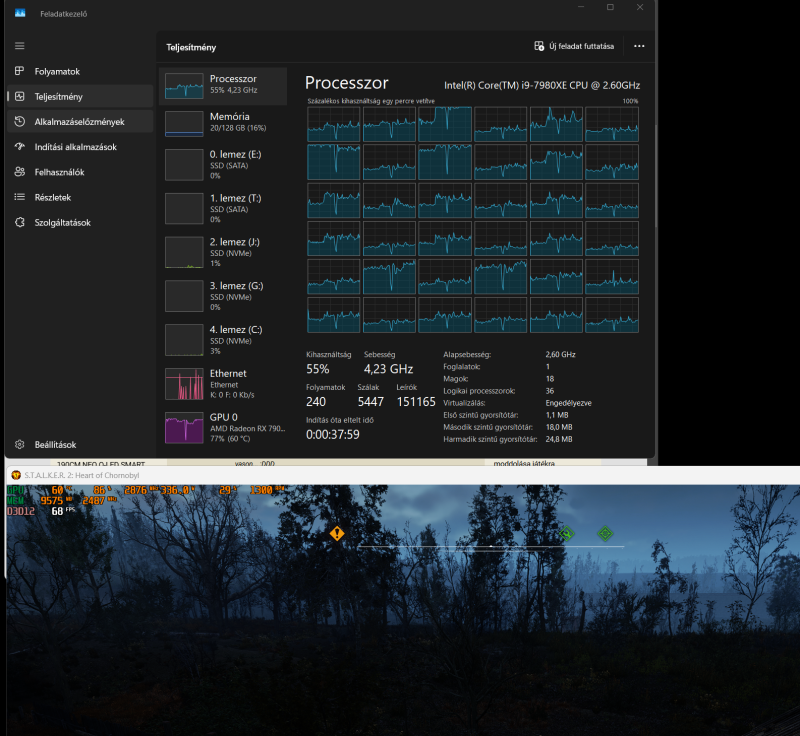Screen dimensions: 800x736
Task: Click the Folyamatok sidebar icon
Action: (19, 71)
